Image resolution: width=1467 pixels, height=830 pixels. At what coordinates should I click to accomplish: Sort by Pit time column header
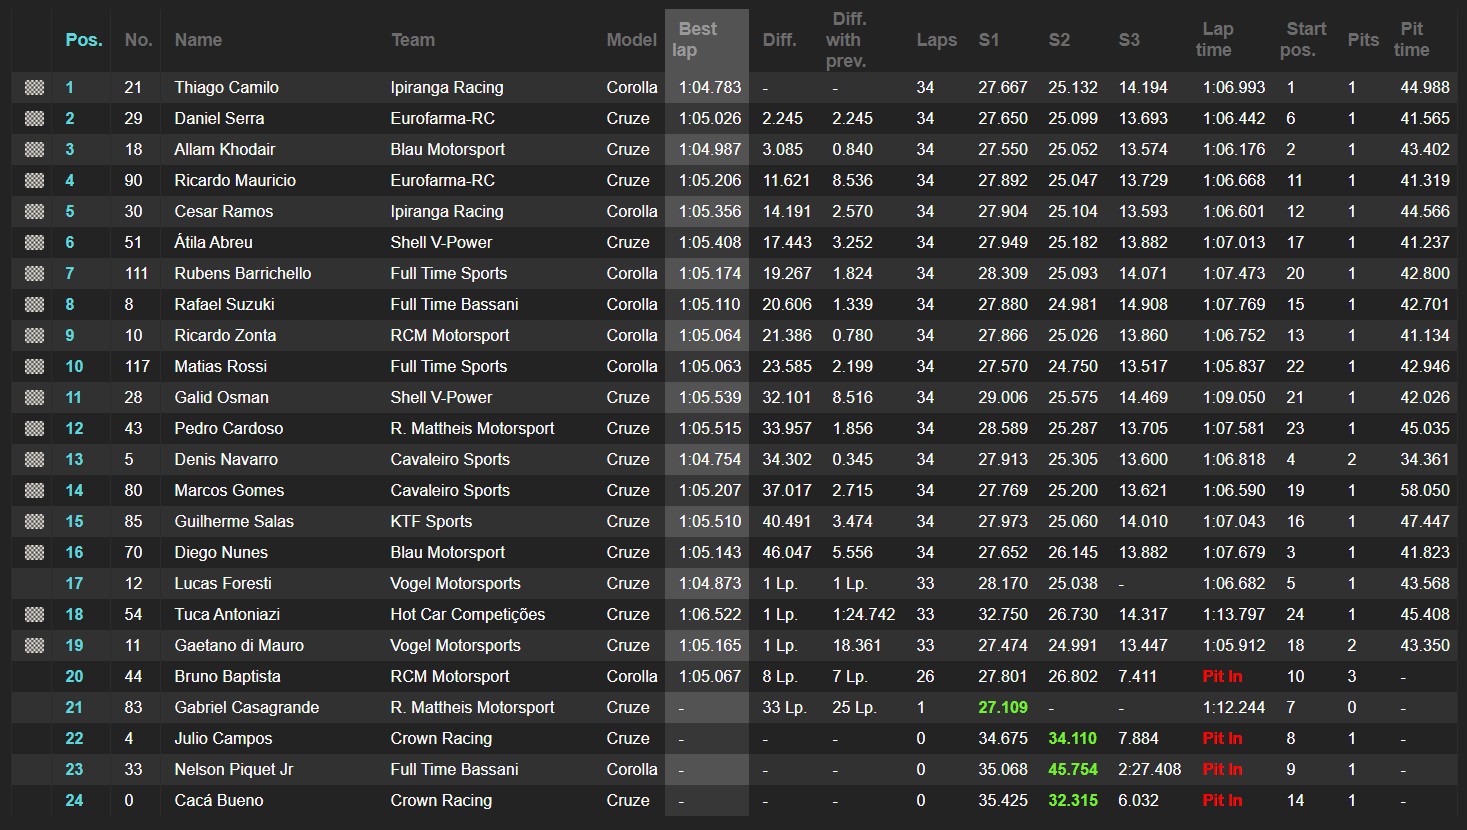pos(1411,40)
